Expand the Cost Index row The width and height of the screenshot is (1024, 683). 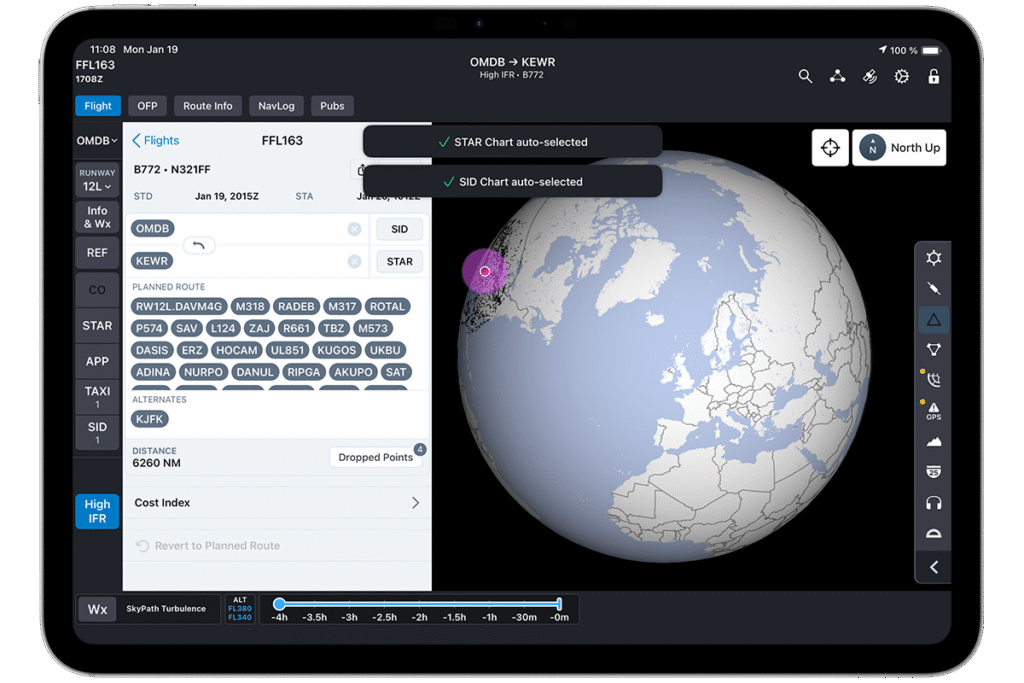[x=276, y=503]
